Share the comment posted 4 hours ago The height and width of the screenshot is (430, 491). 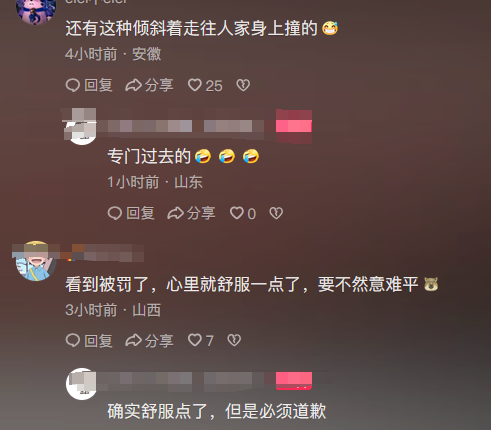click(x=149, y=85)
